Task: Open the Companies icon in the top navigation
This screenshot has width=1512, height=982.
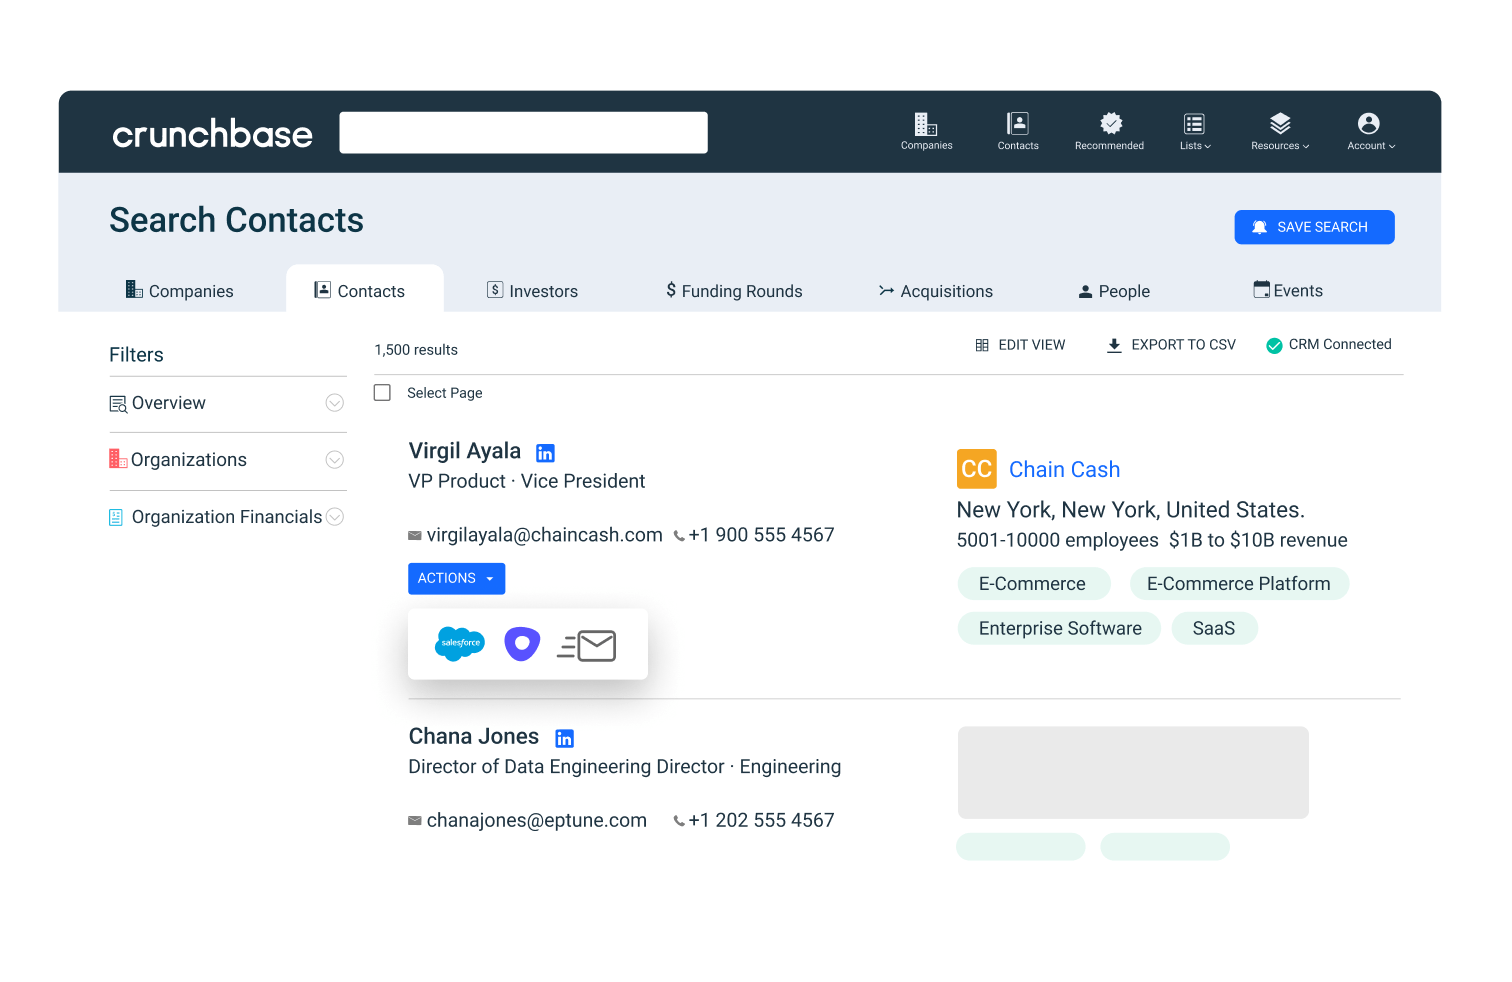Action: [926, 131]
